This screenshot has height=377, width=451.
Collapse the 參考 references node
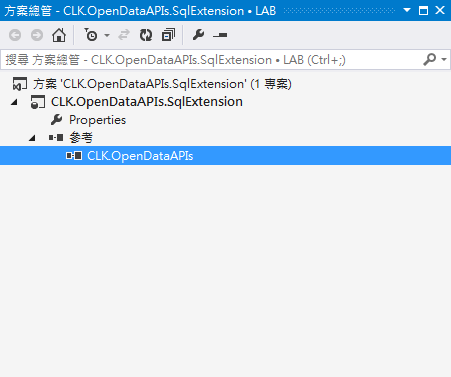pos(32,138)
